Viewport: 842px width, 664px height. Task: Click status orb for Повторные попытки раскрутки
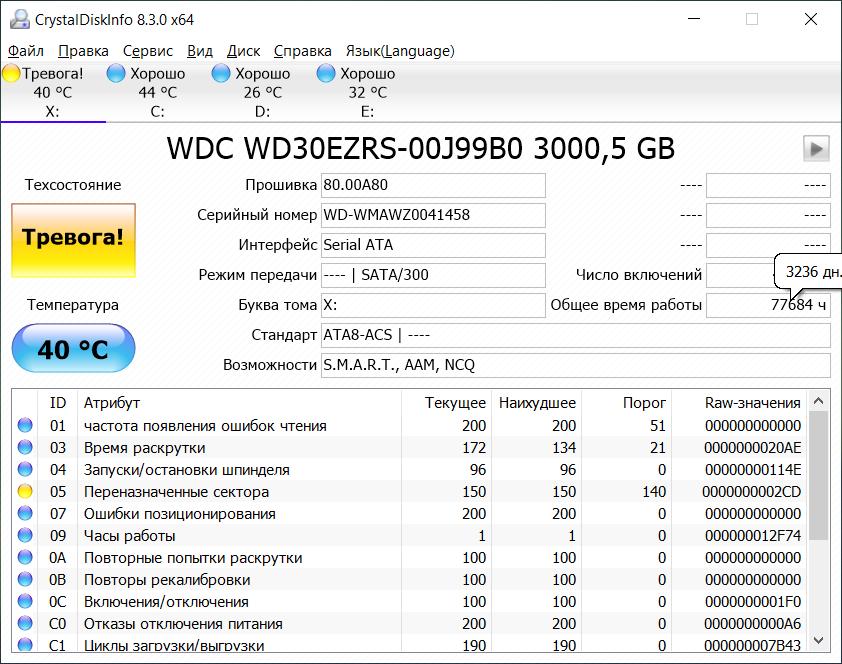pyautogui.click(x=25, y=558)
